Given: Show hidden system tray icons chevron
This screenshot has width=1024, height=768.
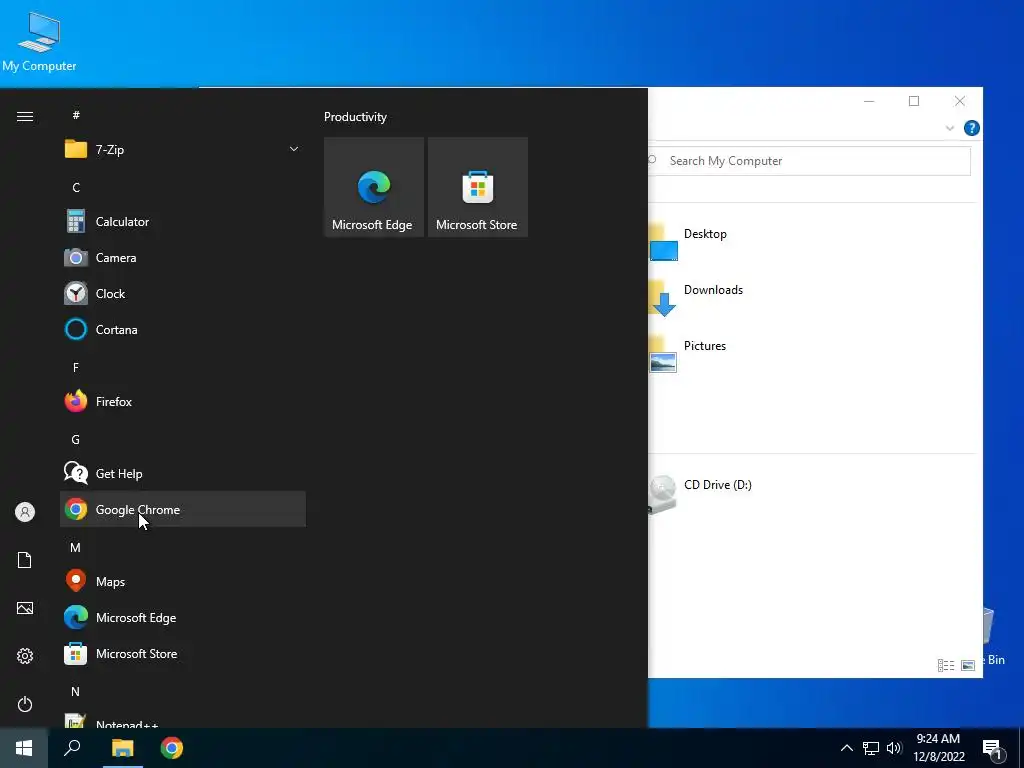Looking at the screenshot, I should point(846,748).
